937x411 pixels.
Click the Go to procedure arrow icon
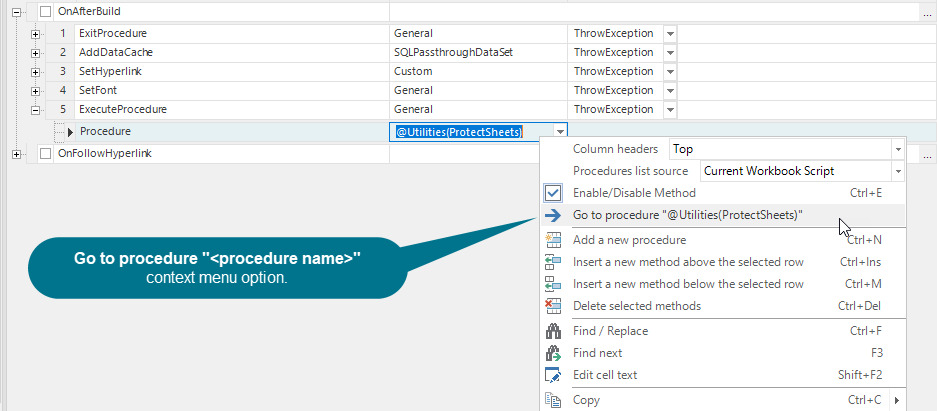(553, 215)
